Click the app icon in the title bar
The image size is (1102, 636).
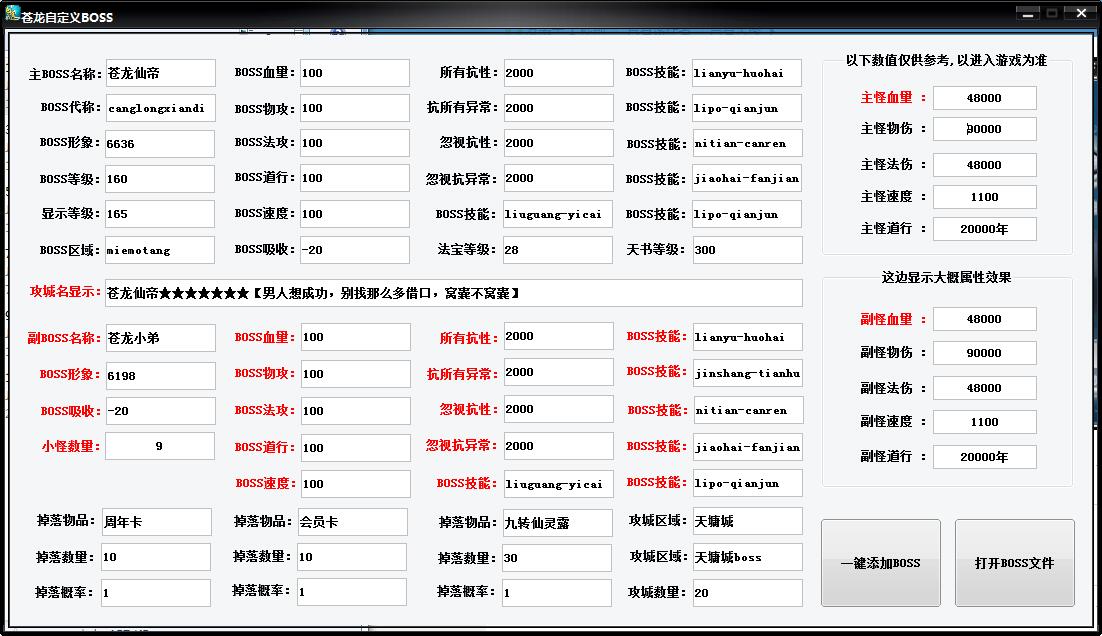(13, 14)
